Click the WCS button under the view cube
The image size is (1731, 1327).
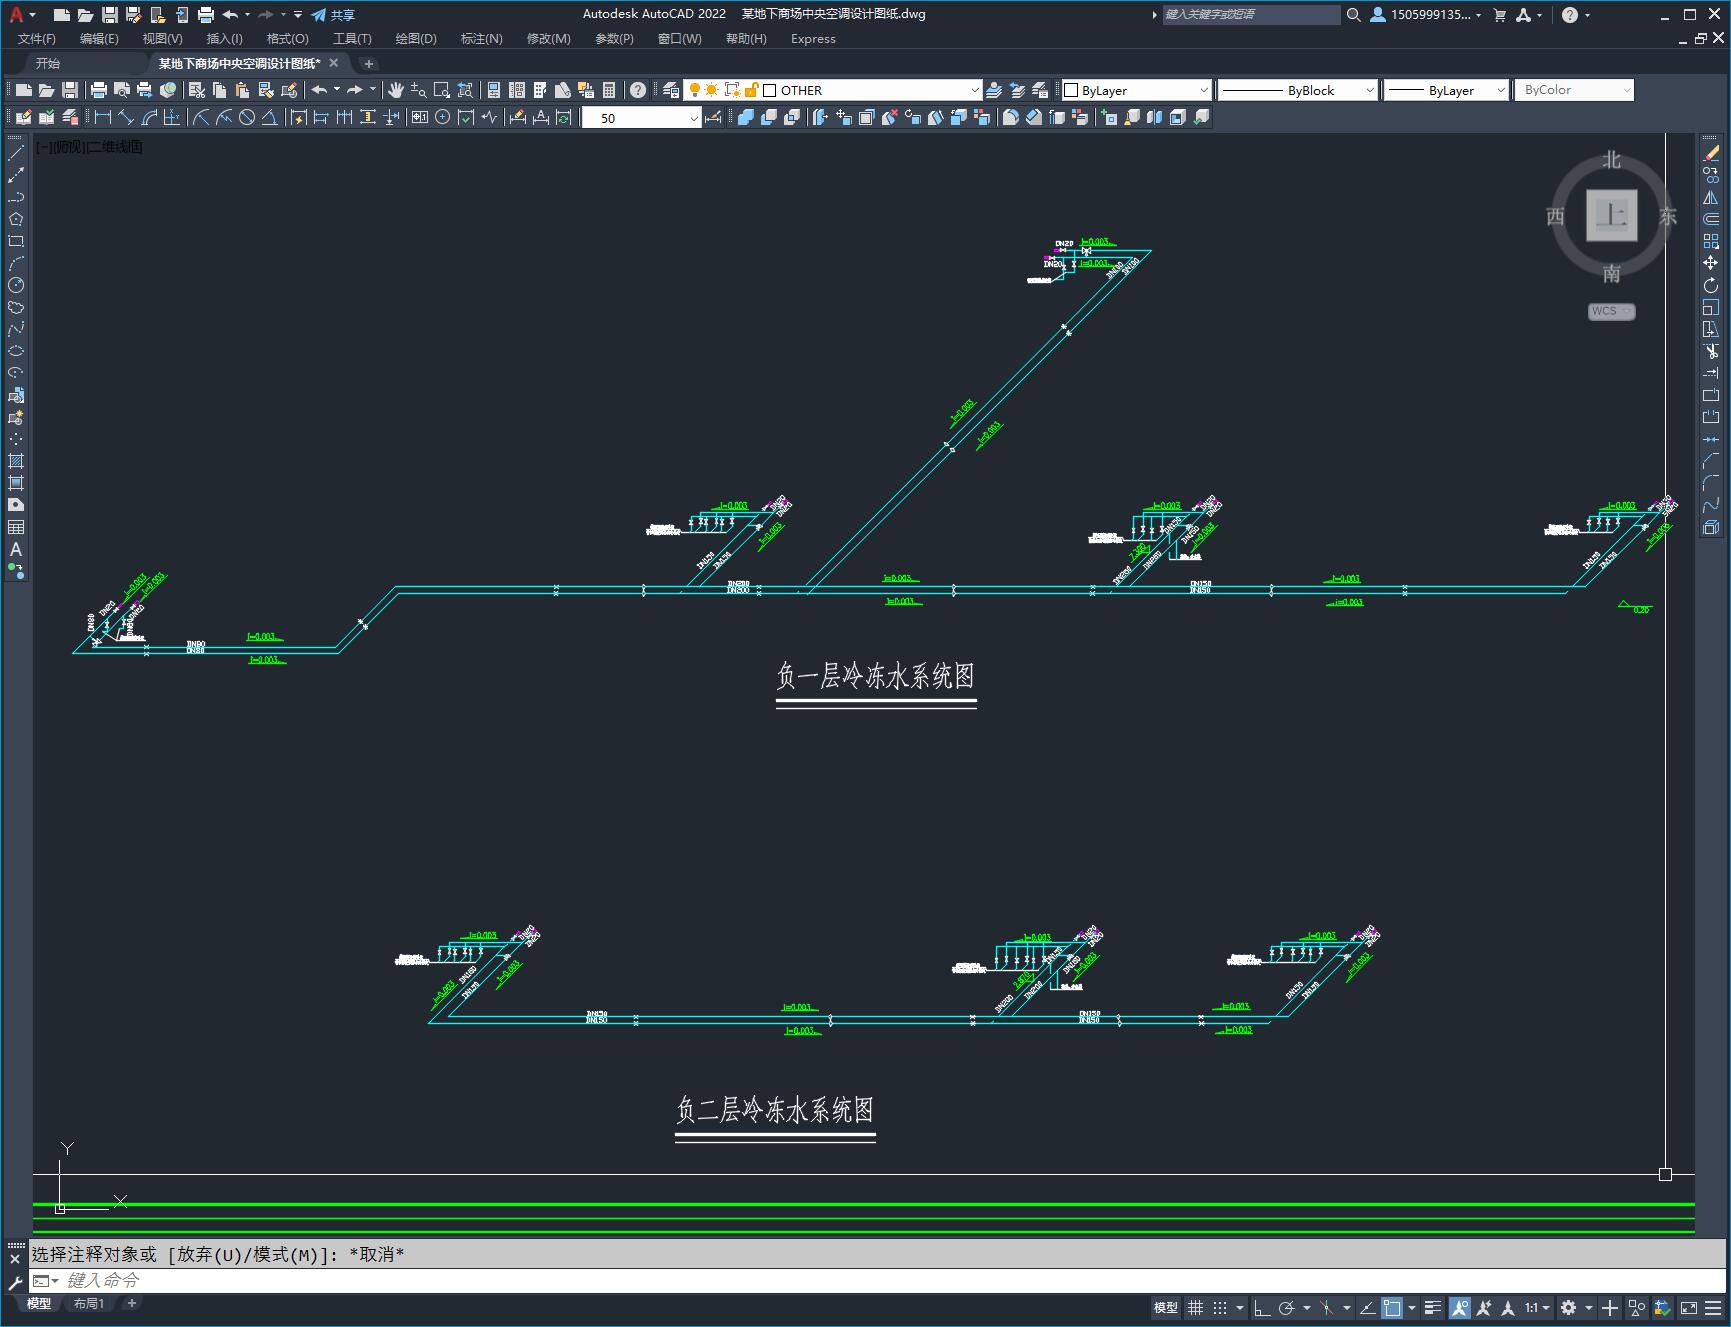[1610, 311]
